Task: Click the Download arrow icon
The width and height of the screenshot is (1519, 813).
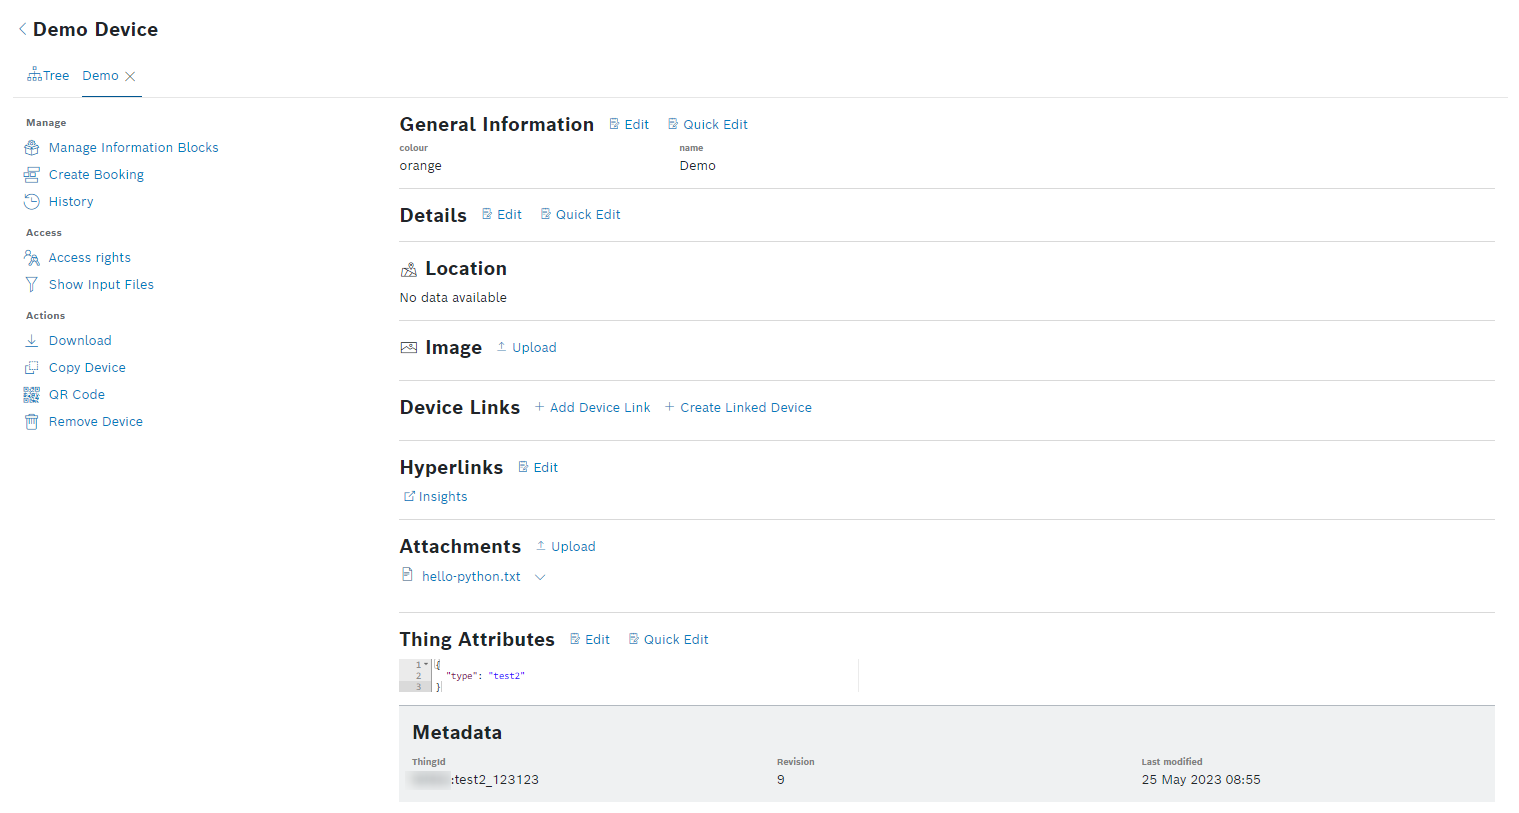Action: pos(32,341)
